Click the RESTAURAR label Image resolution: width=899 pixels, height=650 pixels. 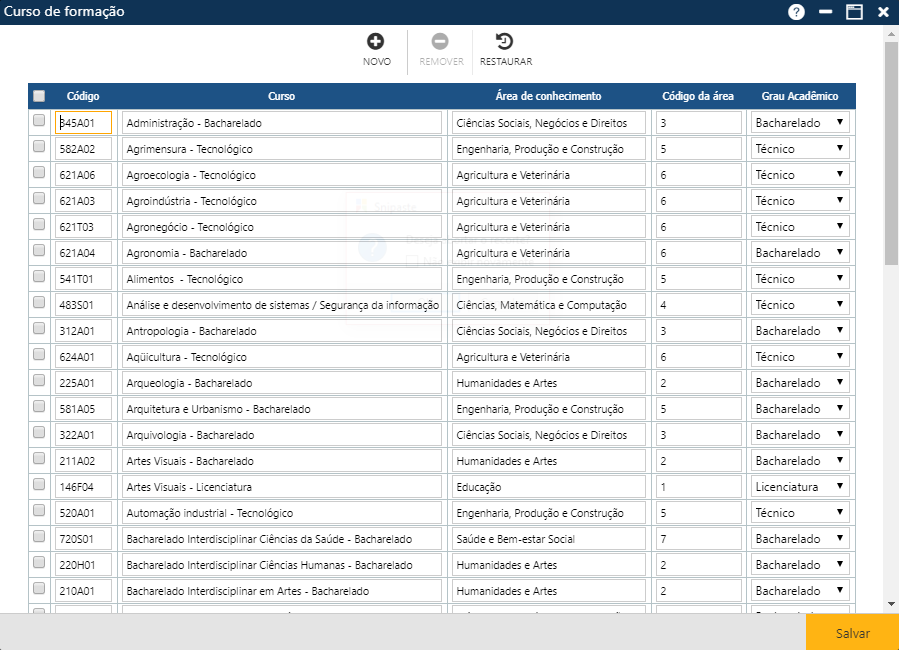coord(506,61)
